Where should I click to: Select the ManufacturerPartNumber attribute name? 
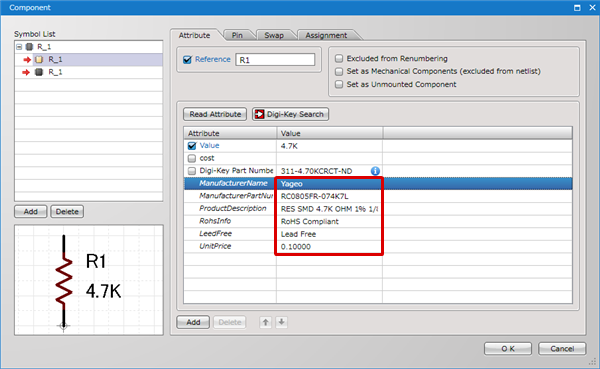click(236, 196)
